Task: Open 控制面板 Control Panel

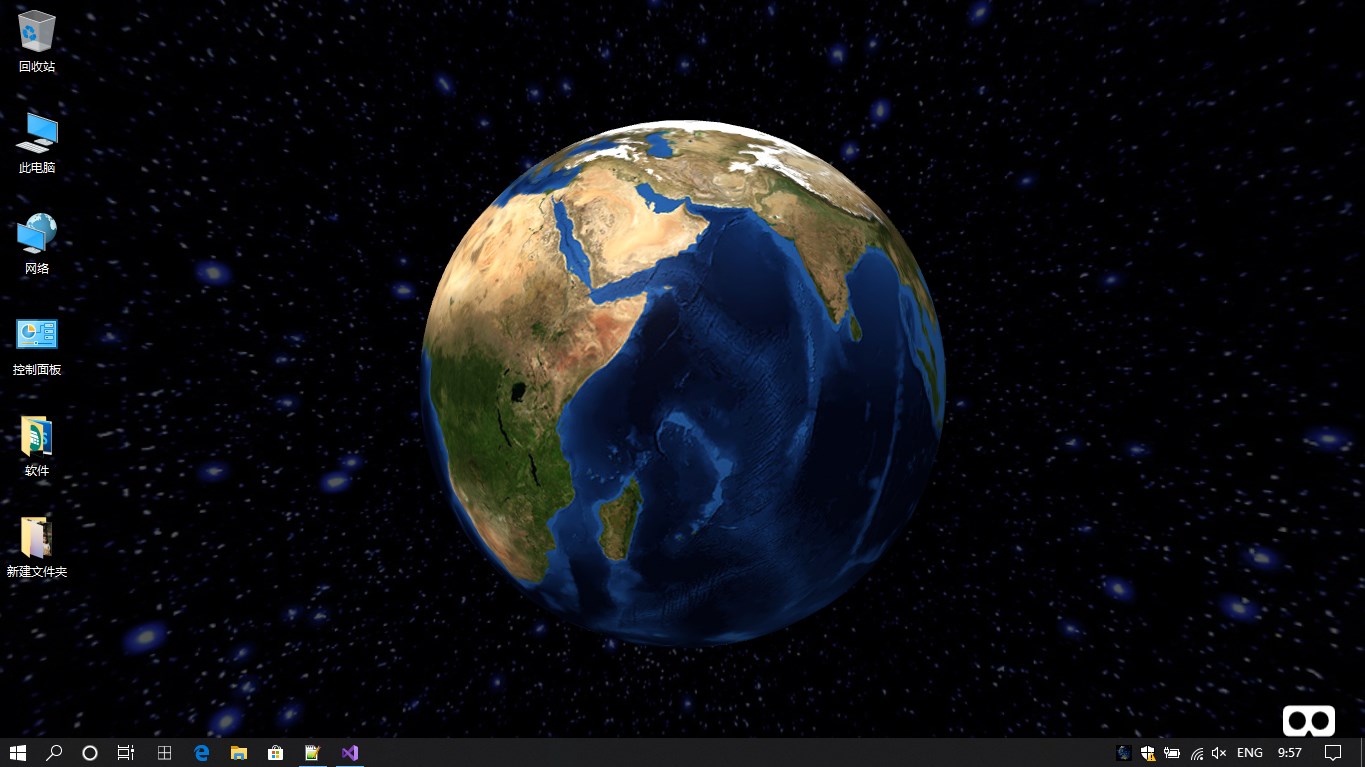Action: 36,333
